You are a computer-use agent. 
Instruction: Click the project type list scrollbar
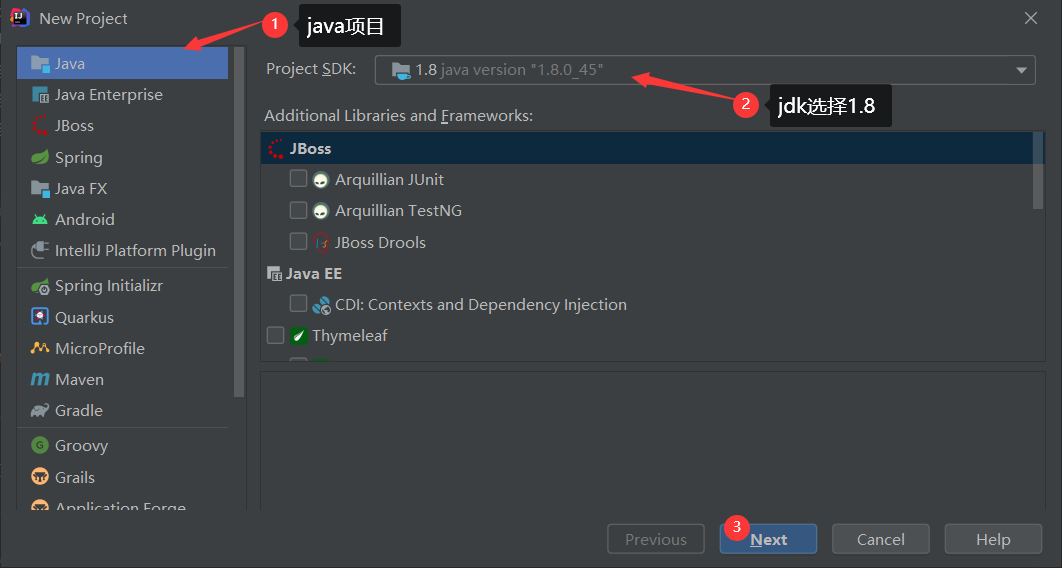click(x=238, y=222)
